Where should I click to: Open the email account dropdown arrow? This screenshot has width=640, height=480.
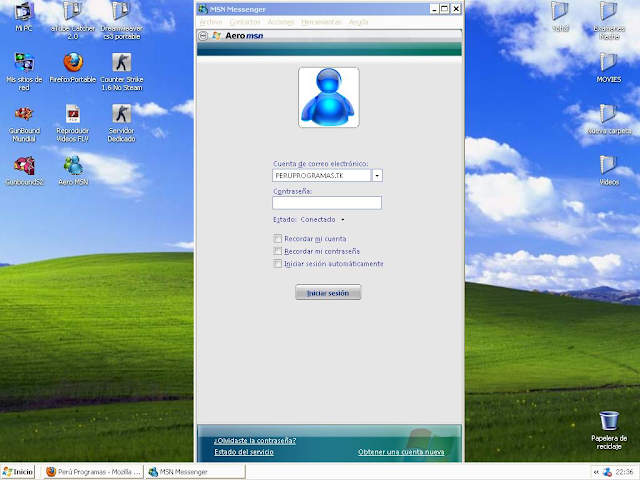point(377,176)
